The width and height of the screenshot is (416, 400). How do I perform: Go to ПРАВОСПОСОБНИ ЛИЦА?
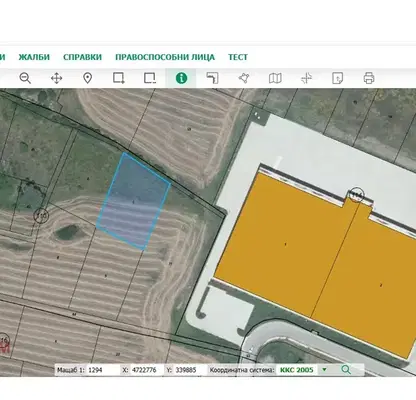[x=165, y=57]
